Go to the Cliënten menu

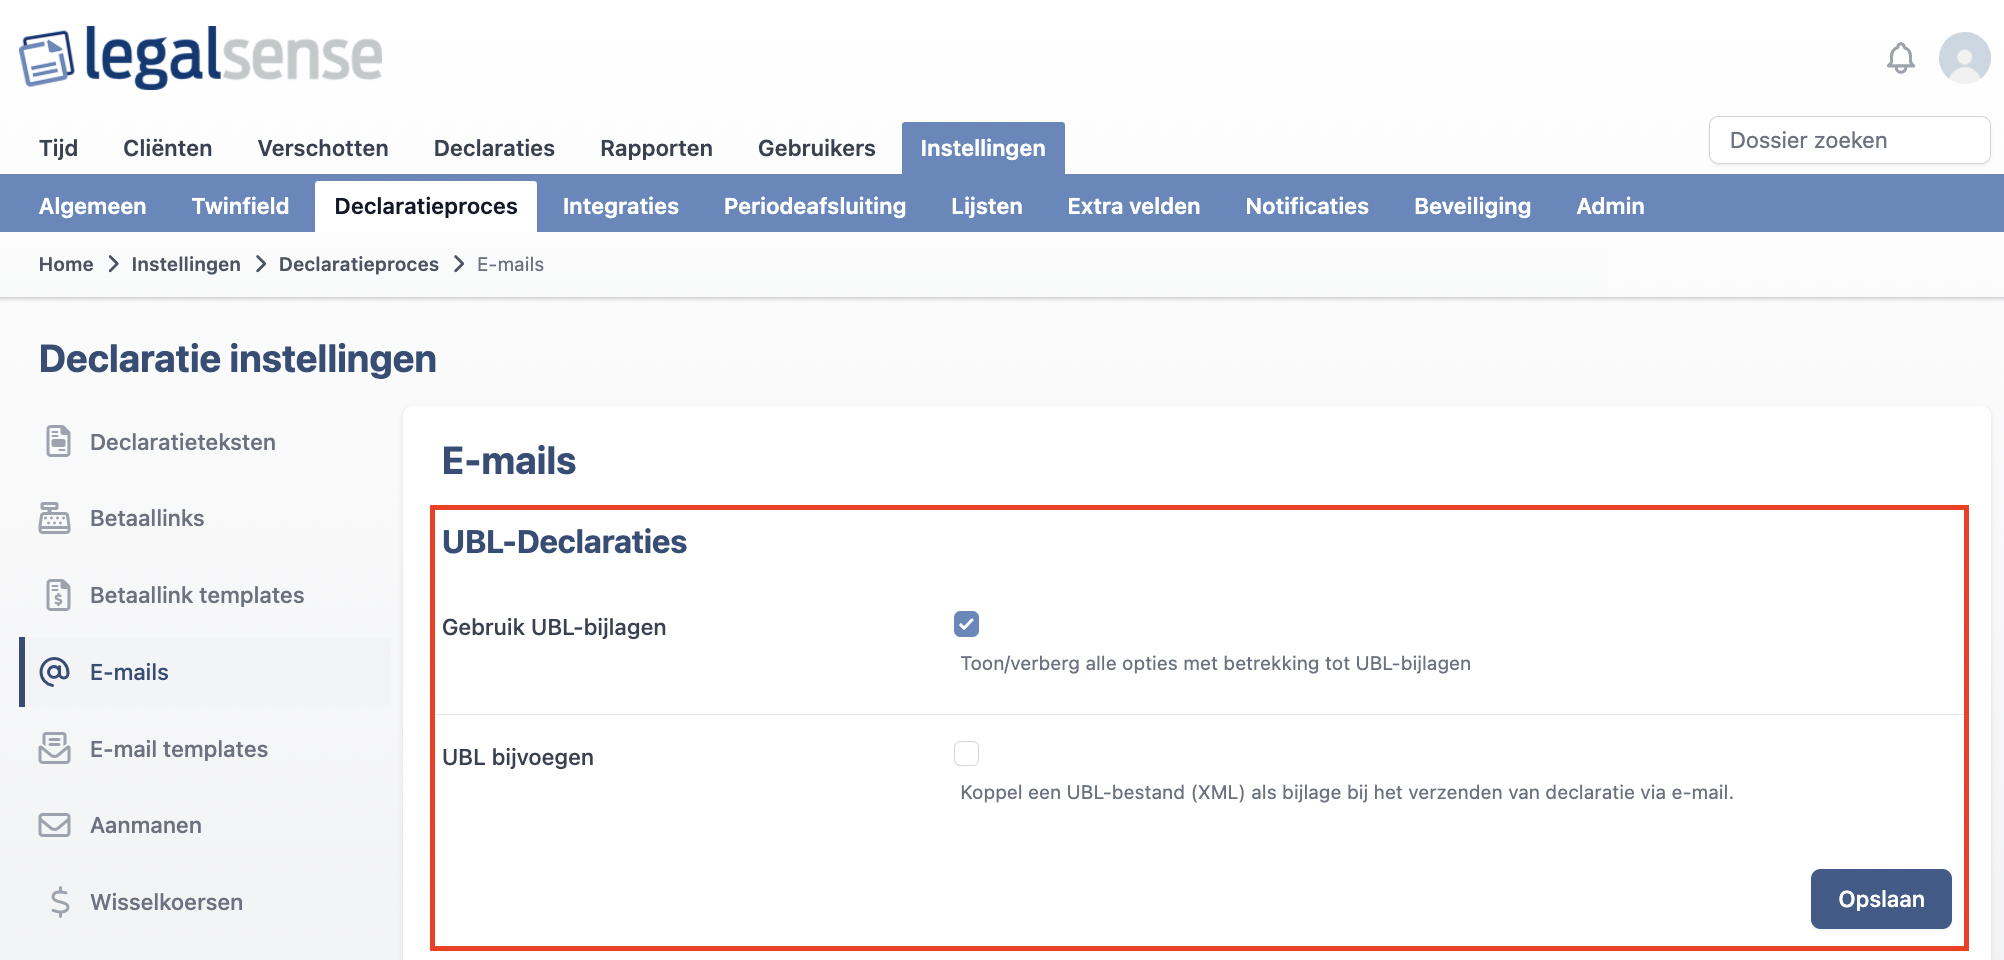click(x=168, y=148)
